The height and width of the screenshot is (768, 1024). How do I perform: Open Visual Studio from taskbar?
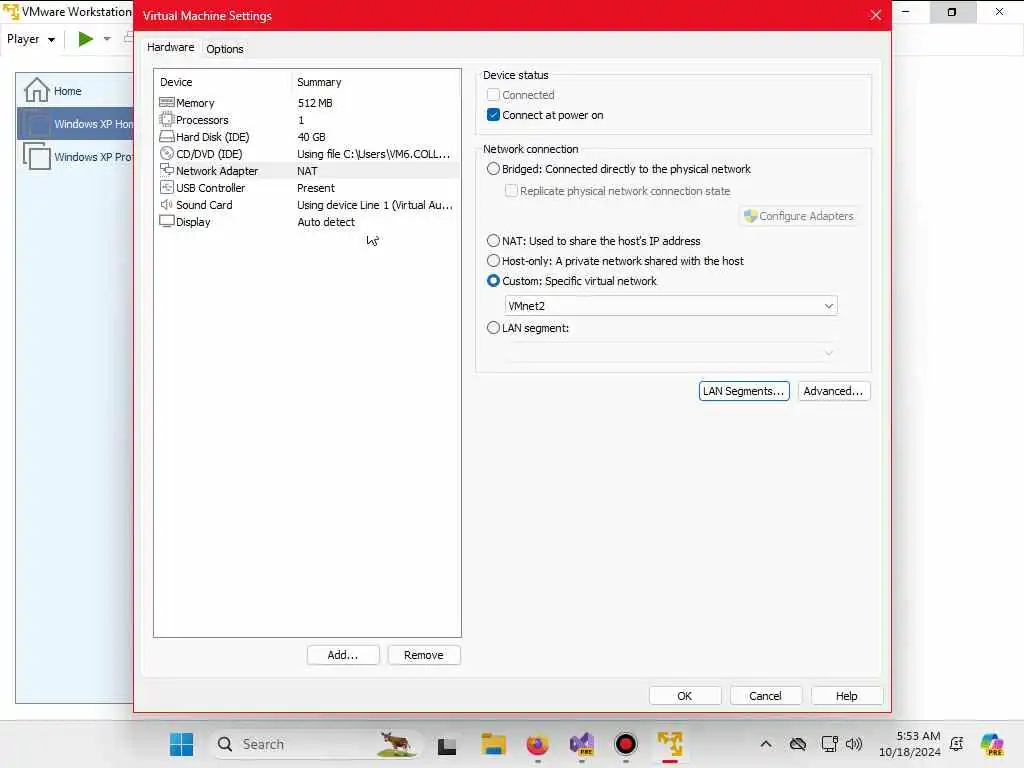tap(582, 744)
